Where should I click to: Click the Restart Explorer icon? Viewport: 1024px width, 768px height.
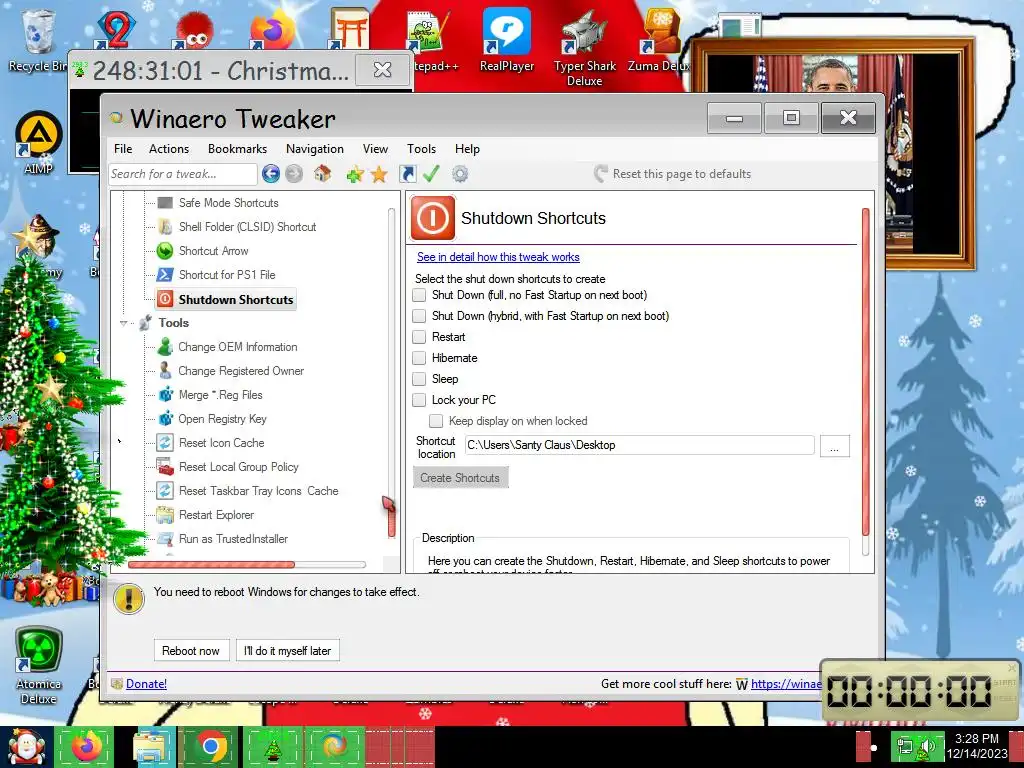165,515
